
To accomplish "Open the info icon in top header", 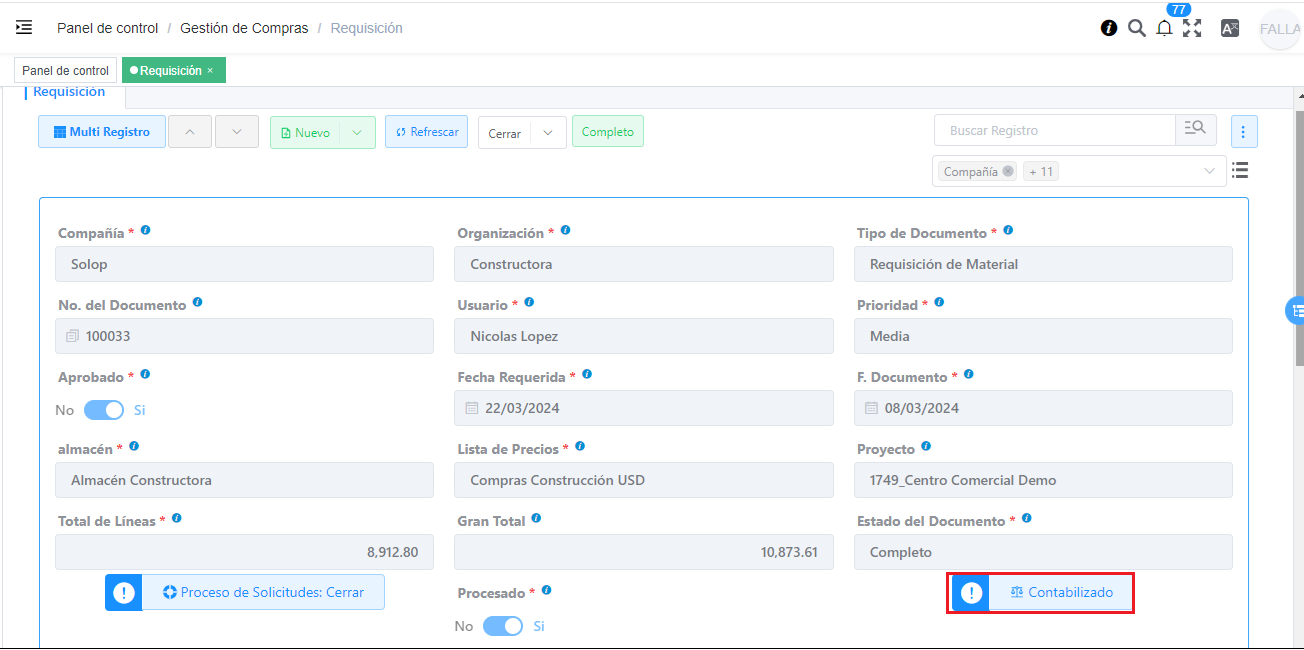I will (x=1109, y=28).
